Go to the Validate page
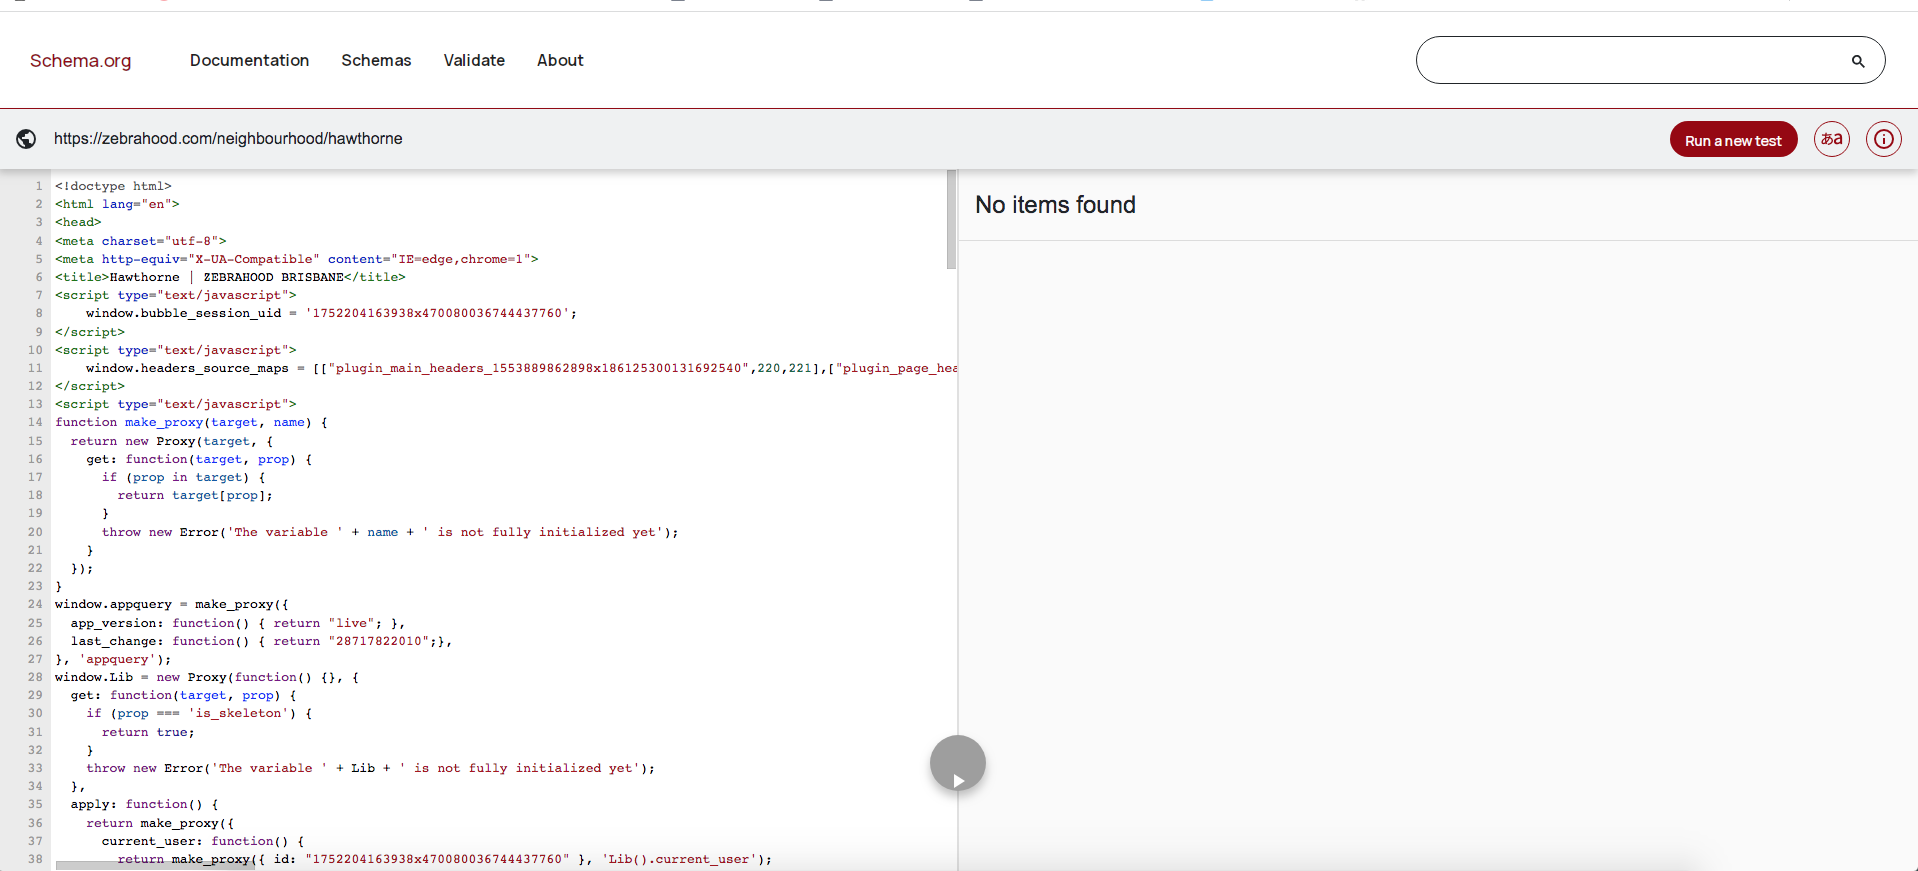 (474, 60)
